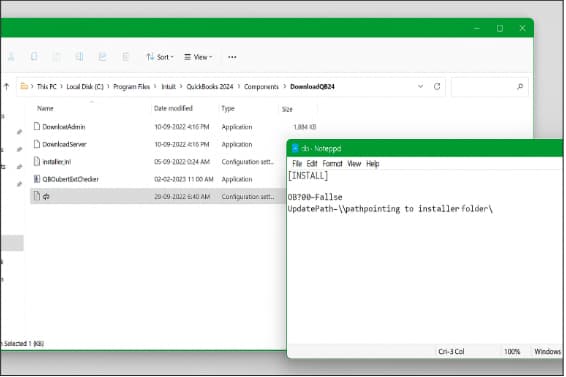Open the See more ellipsis menu

tap(232, 57)
